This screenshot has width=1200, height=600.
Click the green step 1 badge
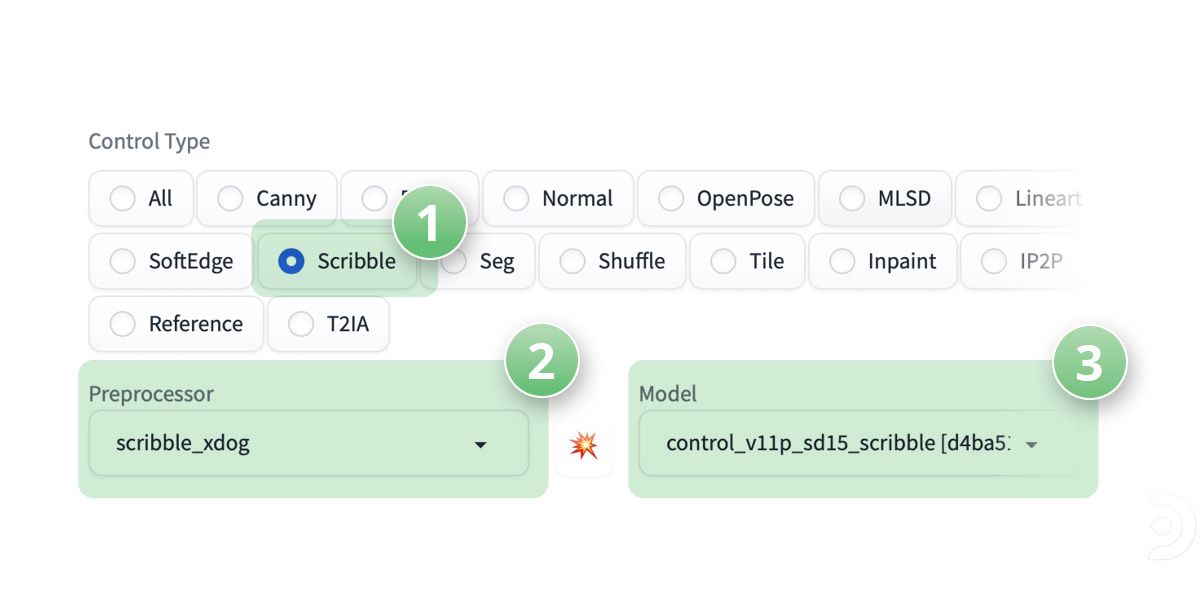429,223
